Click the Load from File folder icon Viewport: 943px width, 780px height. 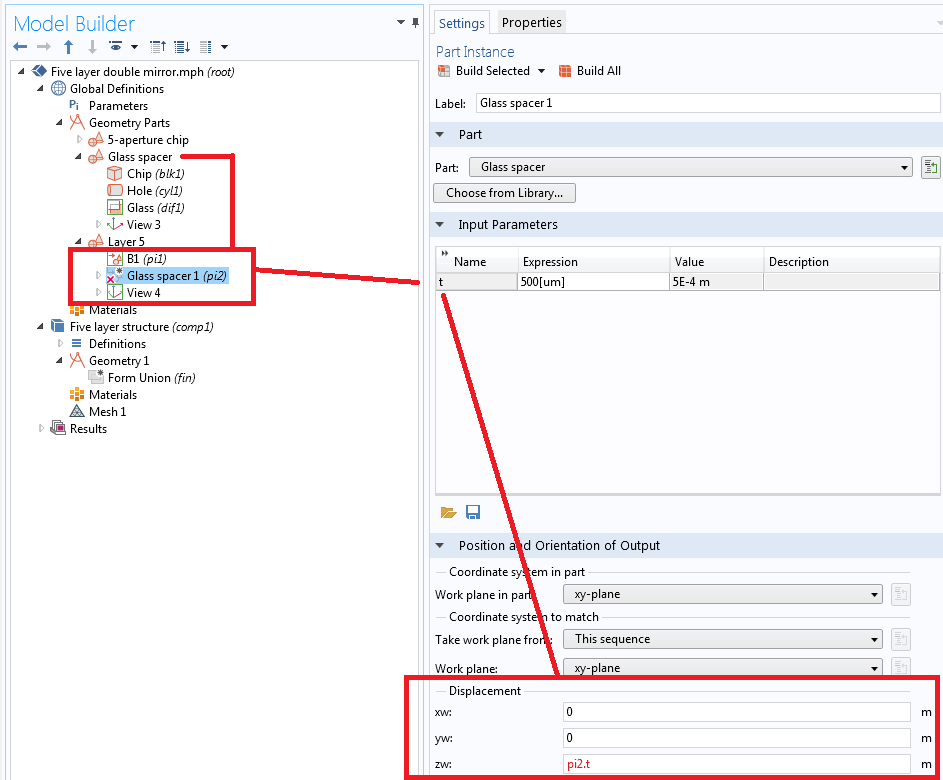[x=448, y=513]
